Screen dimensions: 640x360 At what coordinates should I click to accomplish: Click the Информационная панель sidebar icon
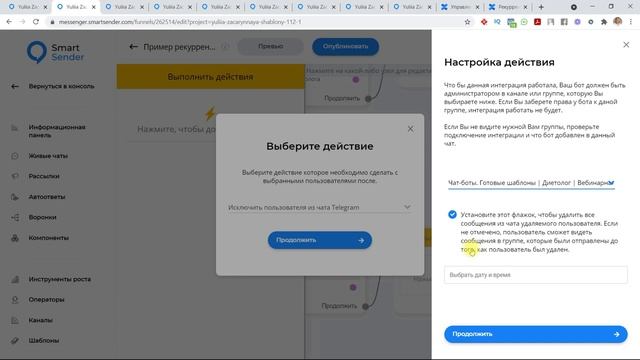[x=15, y=128]
